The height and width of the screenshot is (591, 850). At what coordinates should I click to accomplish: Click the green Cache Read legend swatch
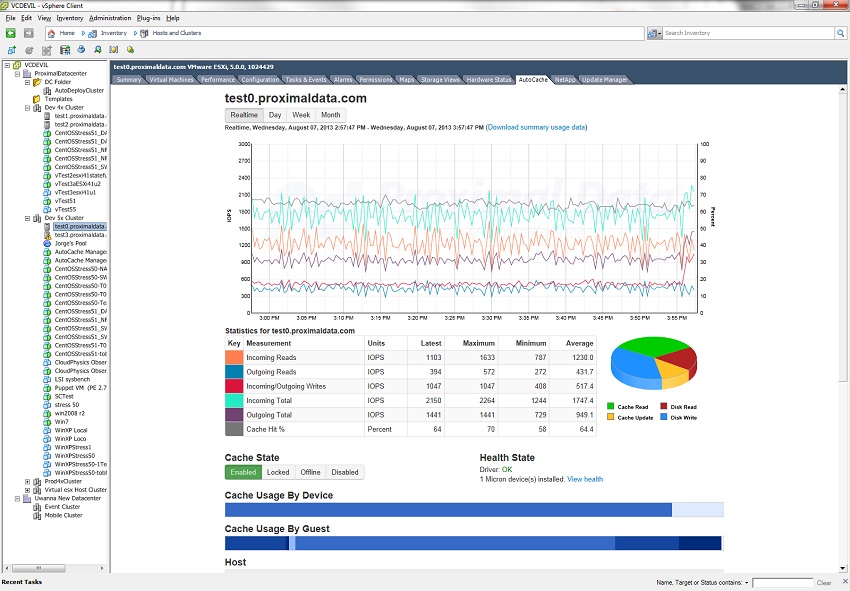click(x=611, y=407)
